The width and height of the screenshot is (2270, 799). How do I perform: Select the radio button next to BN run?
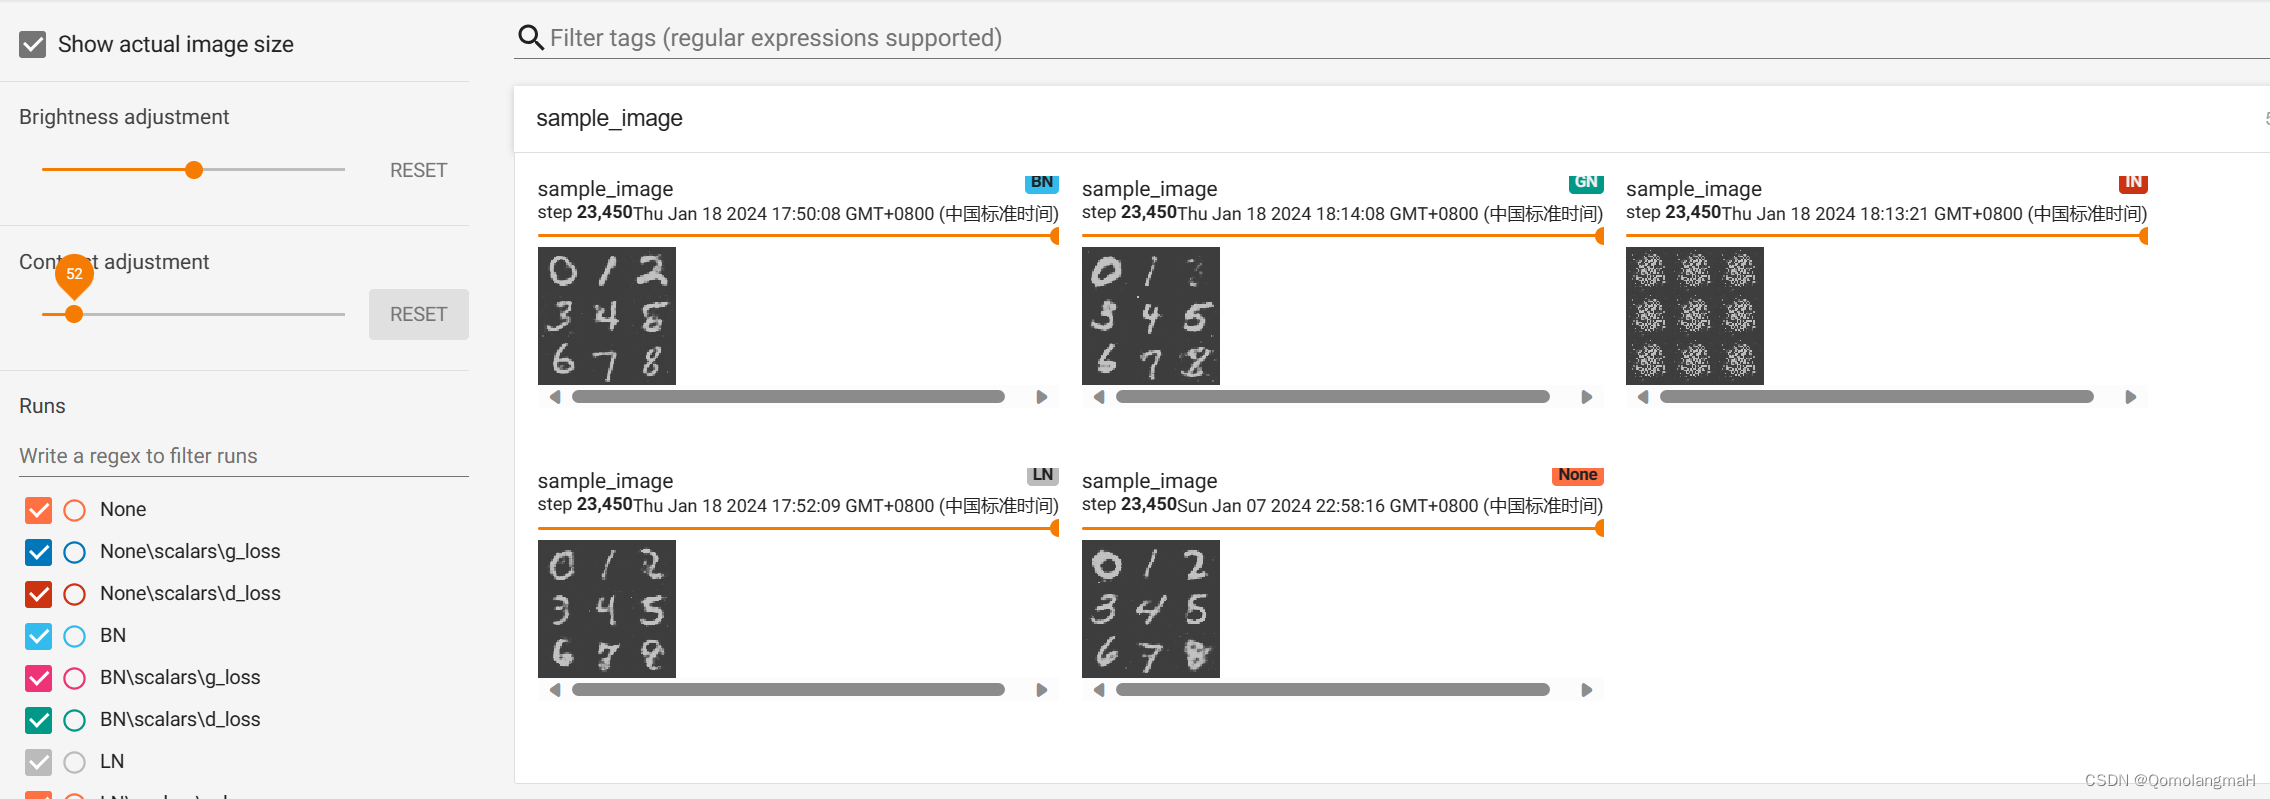tap(74, 636)
